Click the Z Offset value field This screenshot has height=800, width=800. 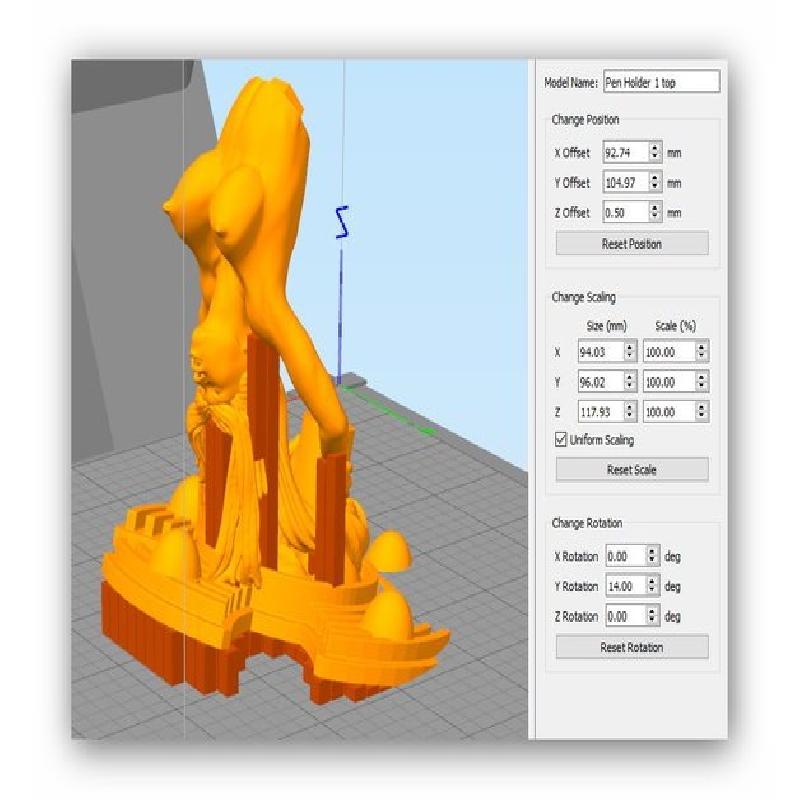point(626,212)
